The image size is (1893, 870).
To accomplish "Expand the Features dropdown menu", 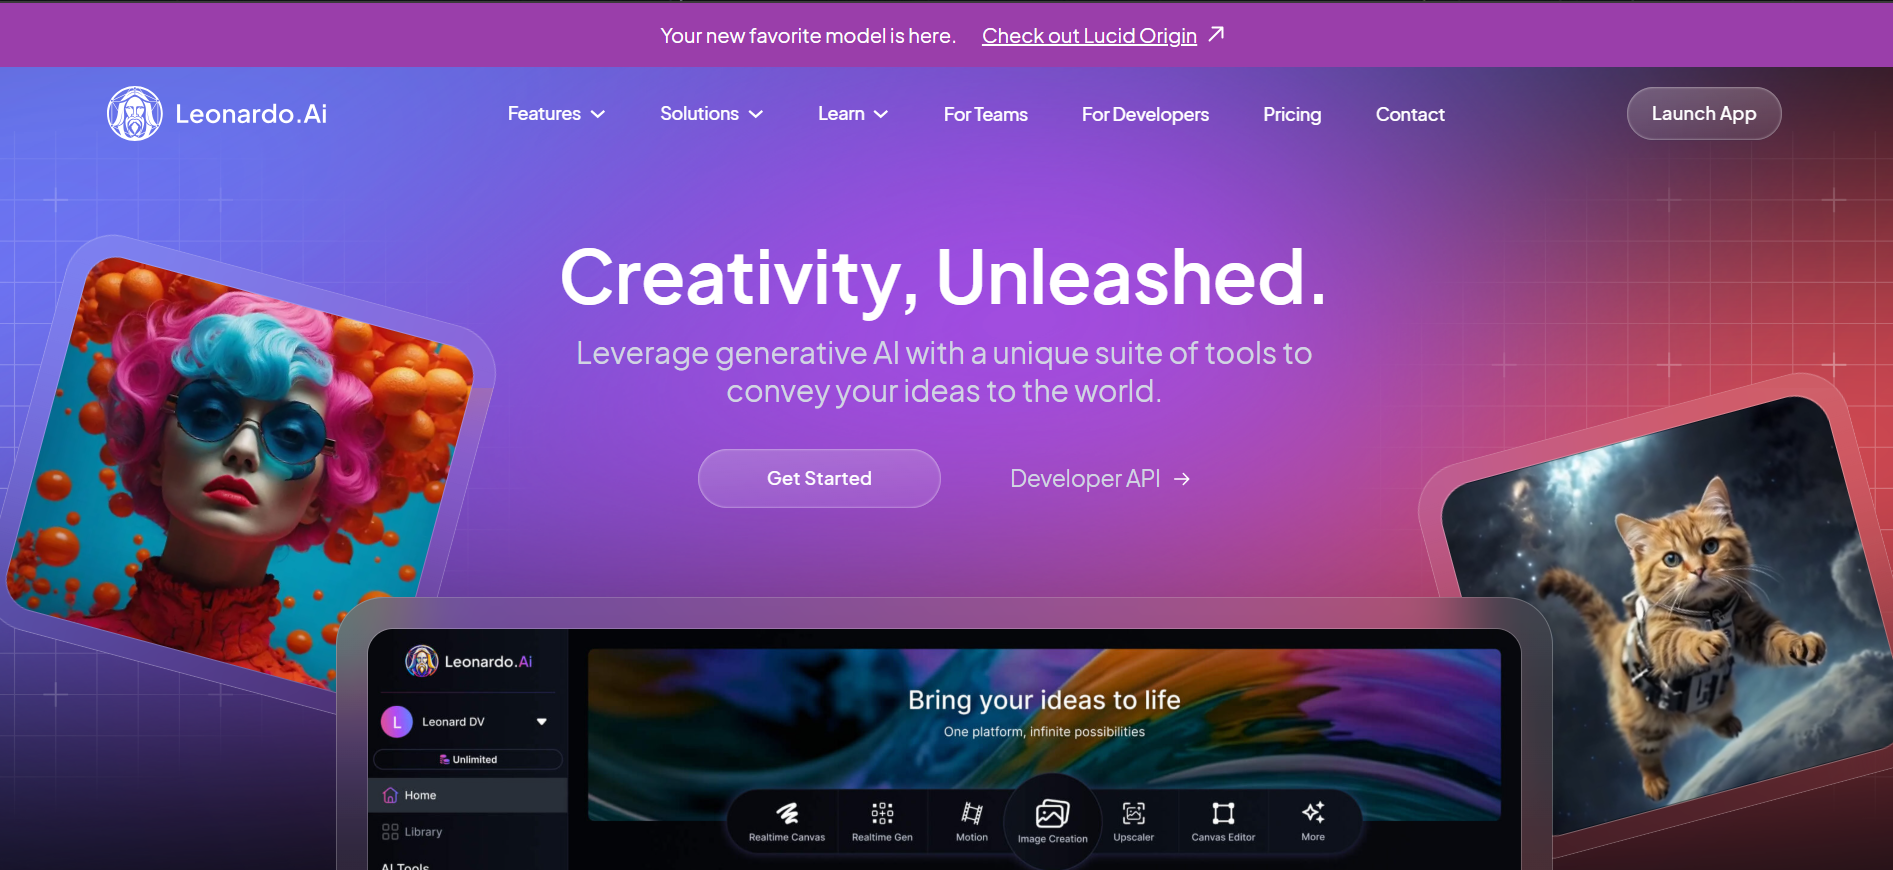I will pyautogui.click(x=556, y=114).
